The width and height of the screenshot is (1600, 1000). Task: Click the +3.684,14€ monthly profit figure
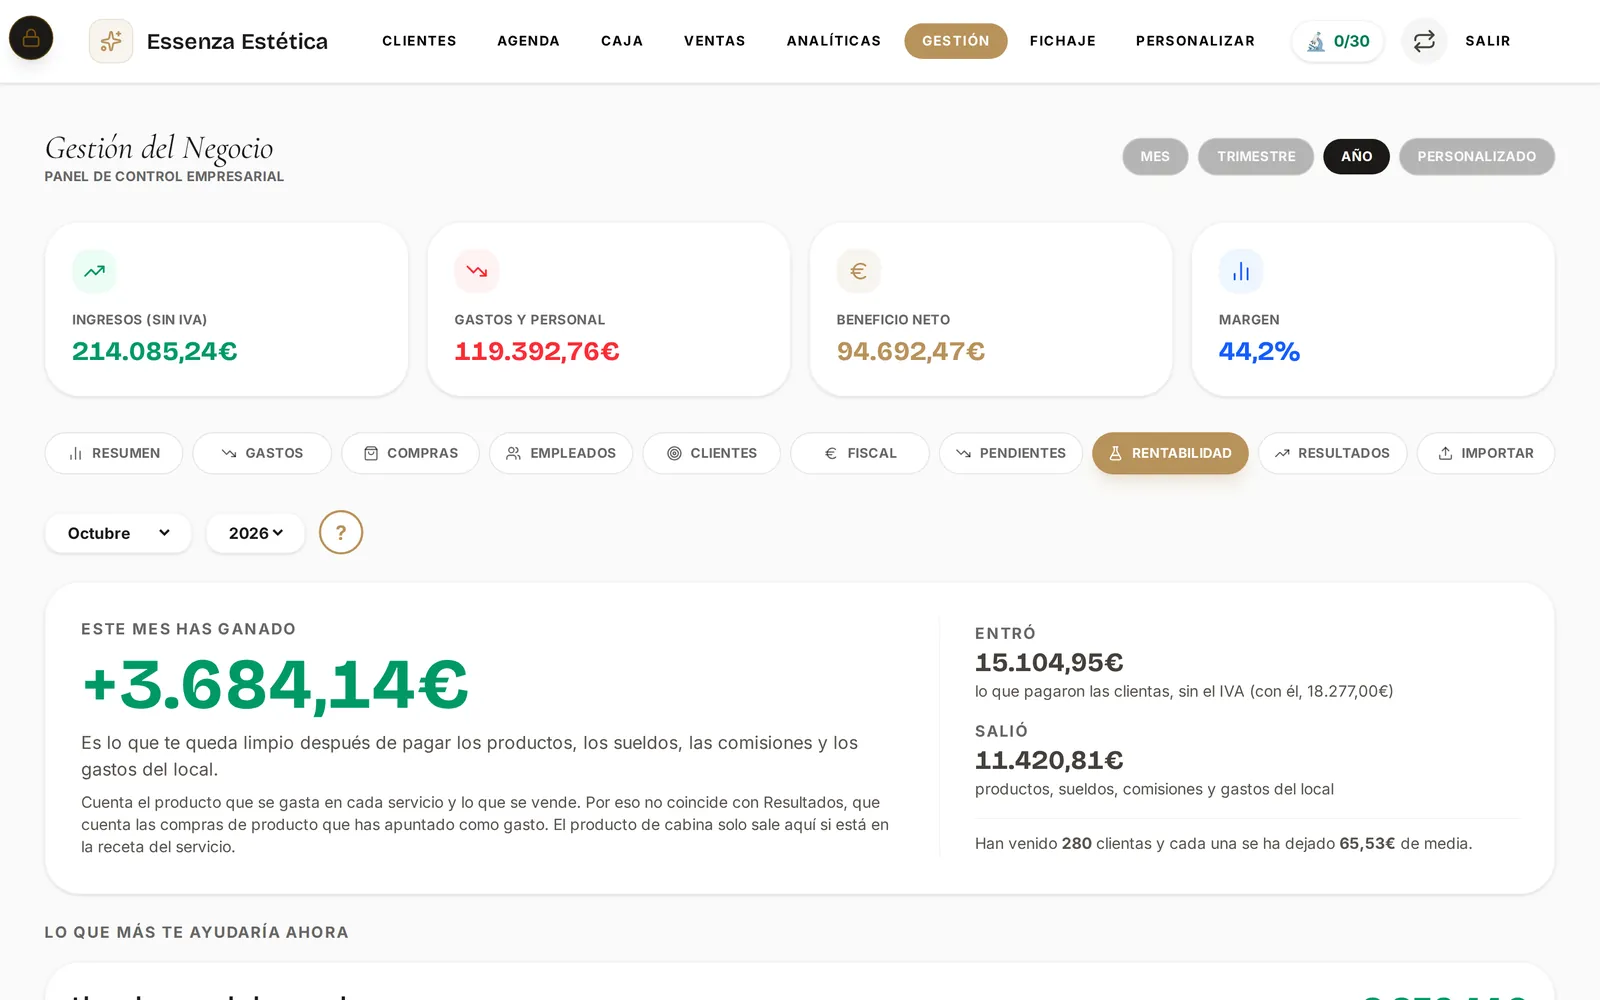275,685
